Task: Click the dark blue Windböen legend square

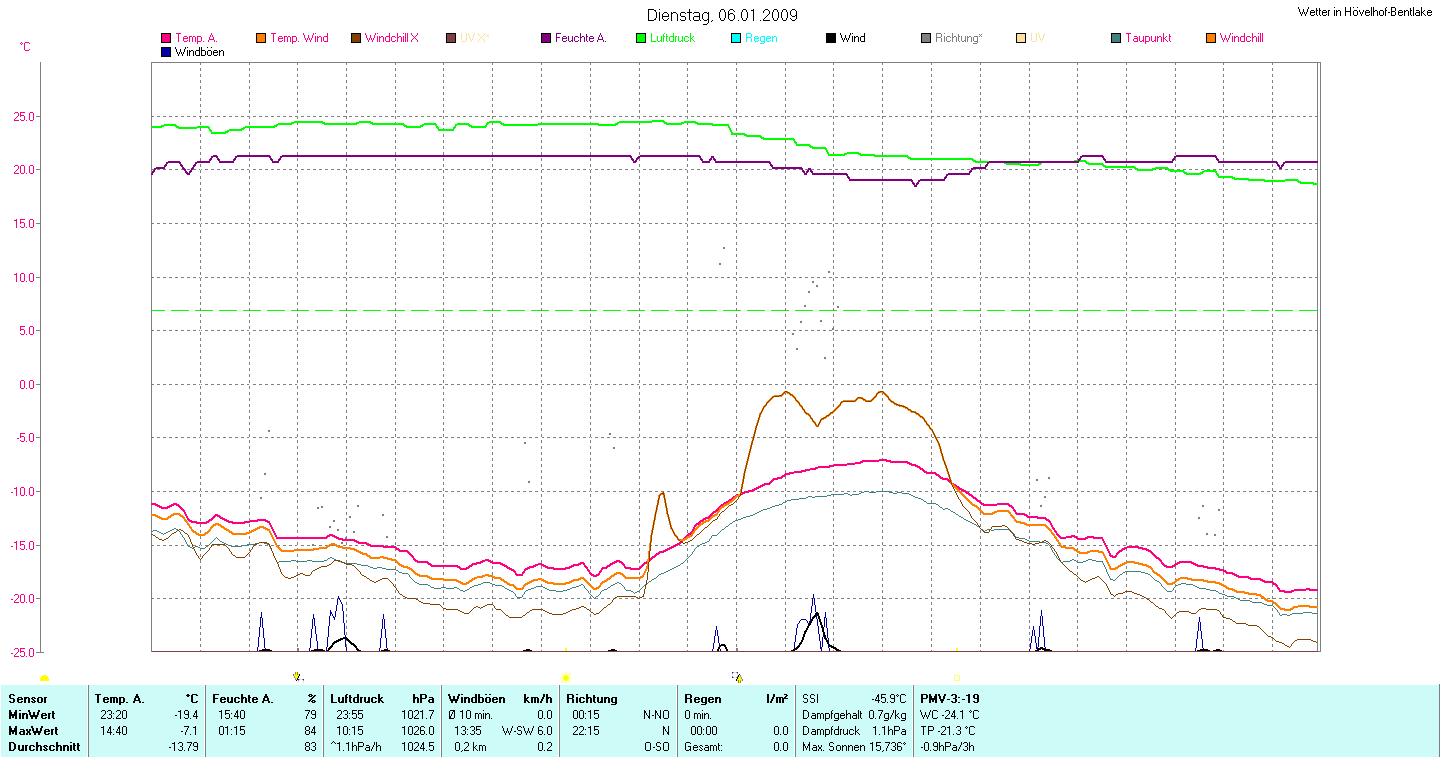Action: (x=166, y=52)
